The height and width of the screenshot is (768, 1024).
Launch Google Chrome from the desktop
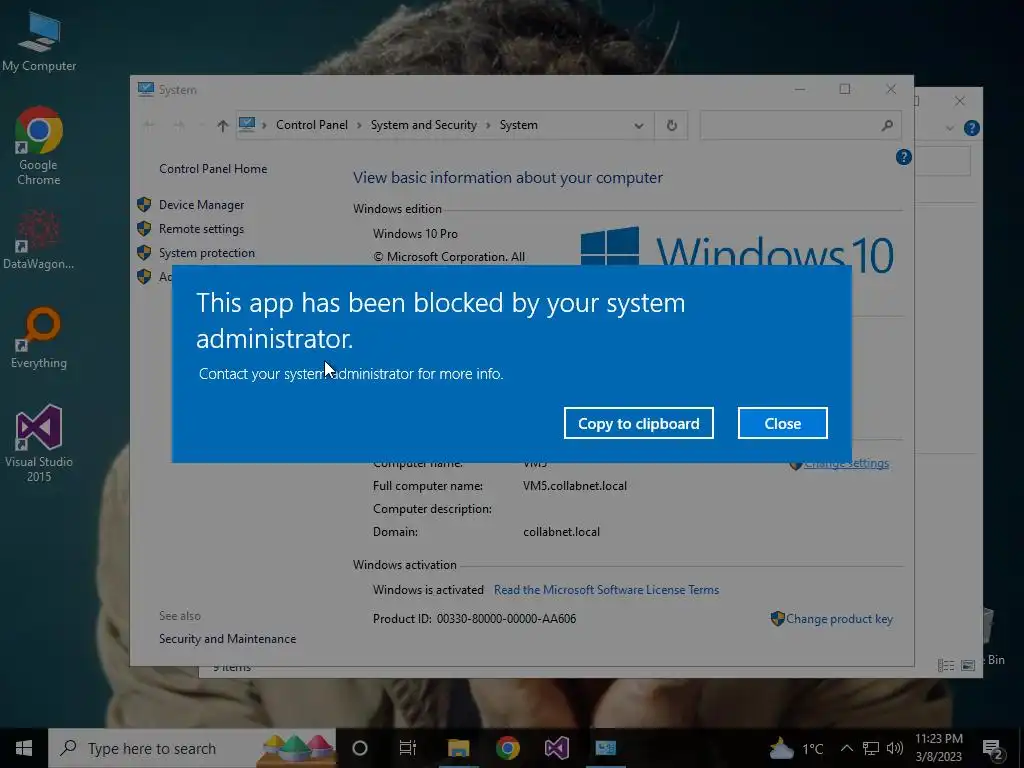39,145
